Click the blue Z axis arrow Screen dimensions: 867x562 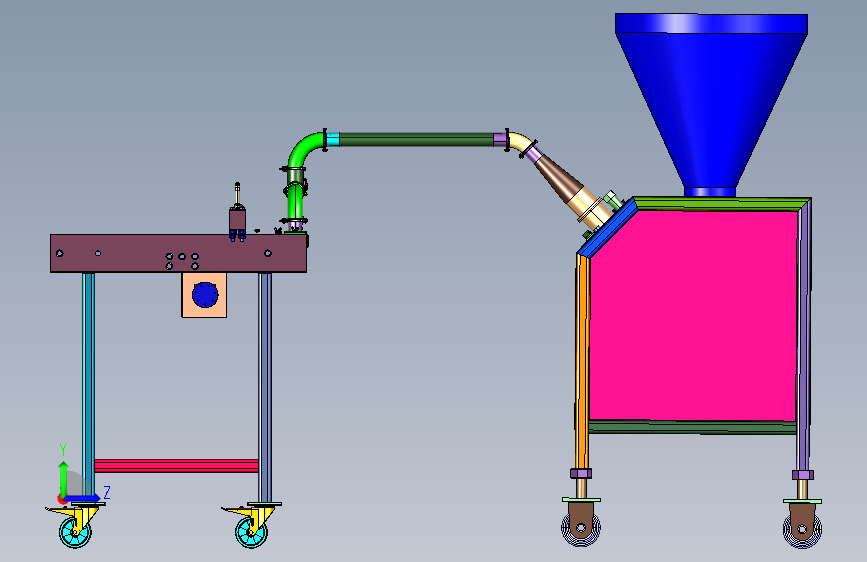click(83, 498)
